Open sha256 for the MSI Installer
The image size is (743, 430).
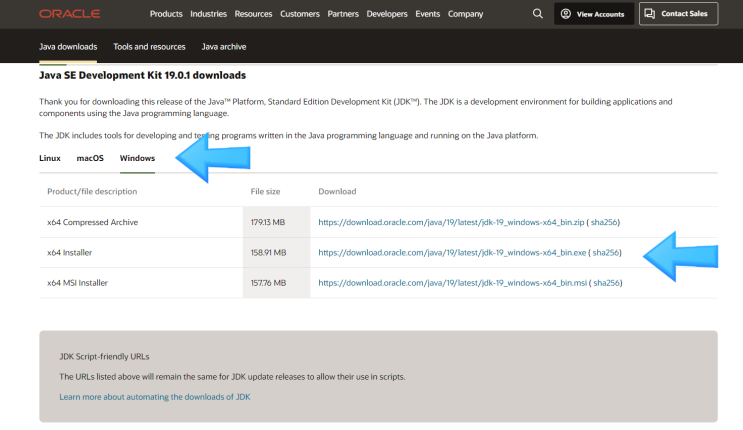[x=607, y=283]
